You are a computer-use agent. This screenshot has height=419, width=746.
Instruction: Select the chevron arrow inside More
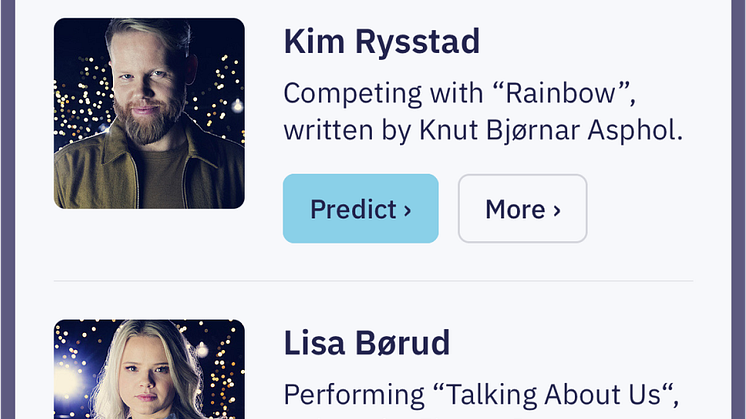click(x=557, y=210)
